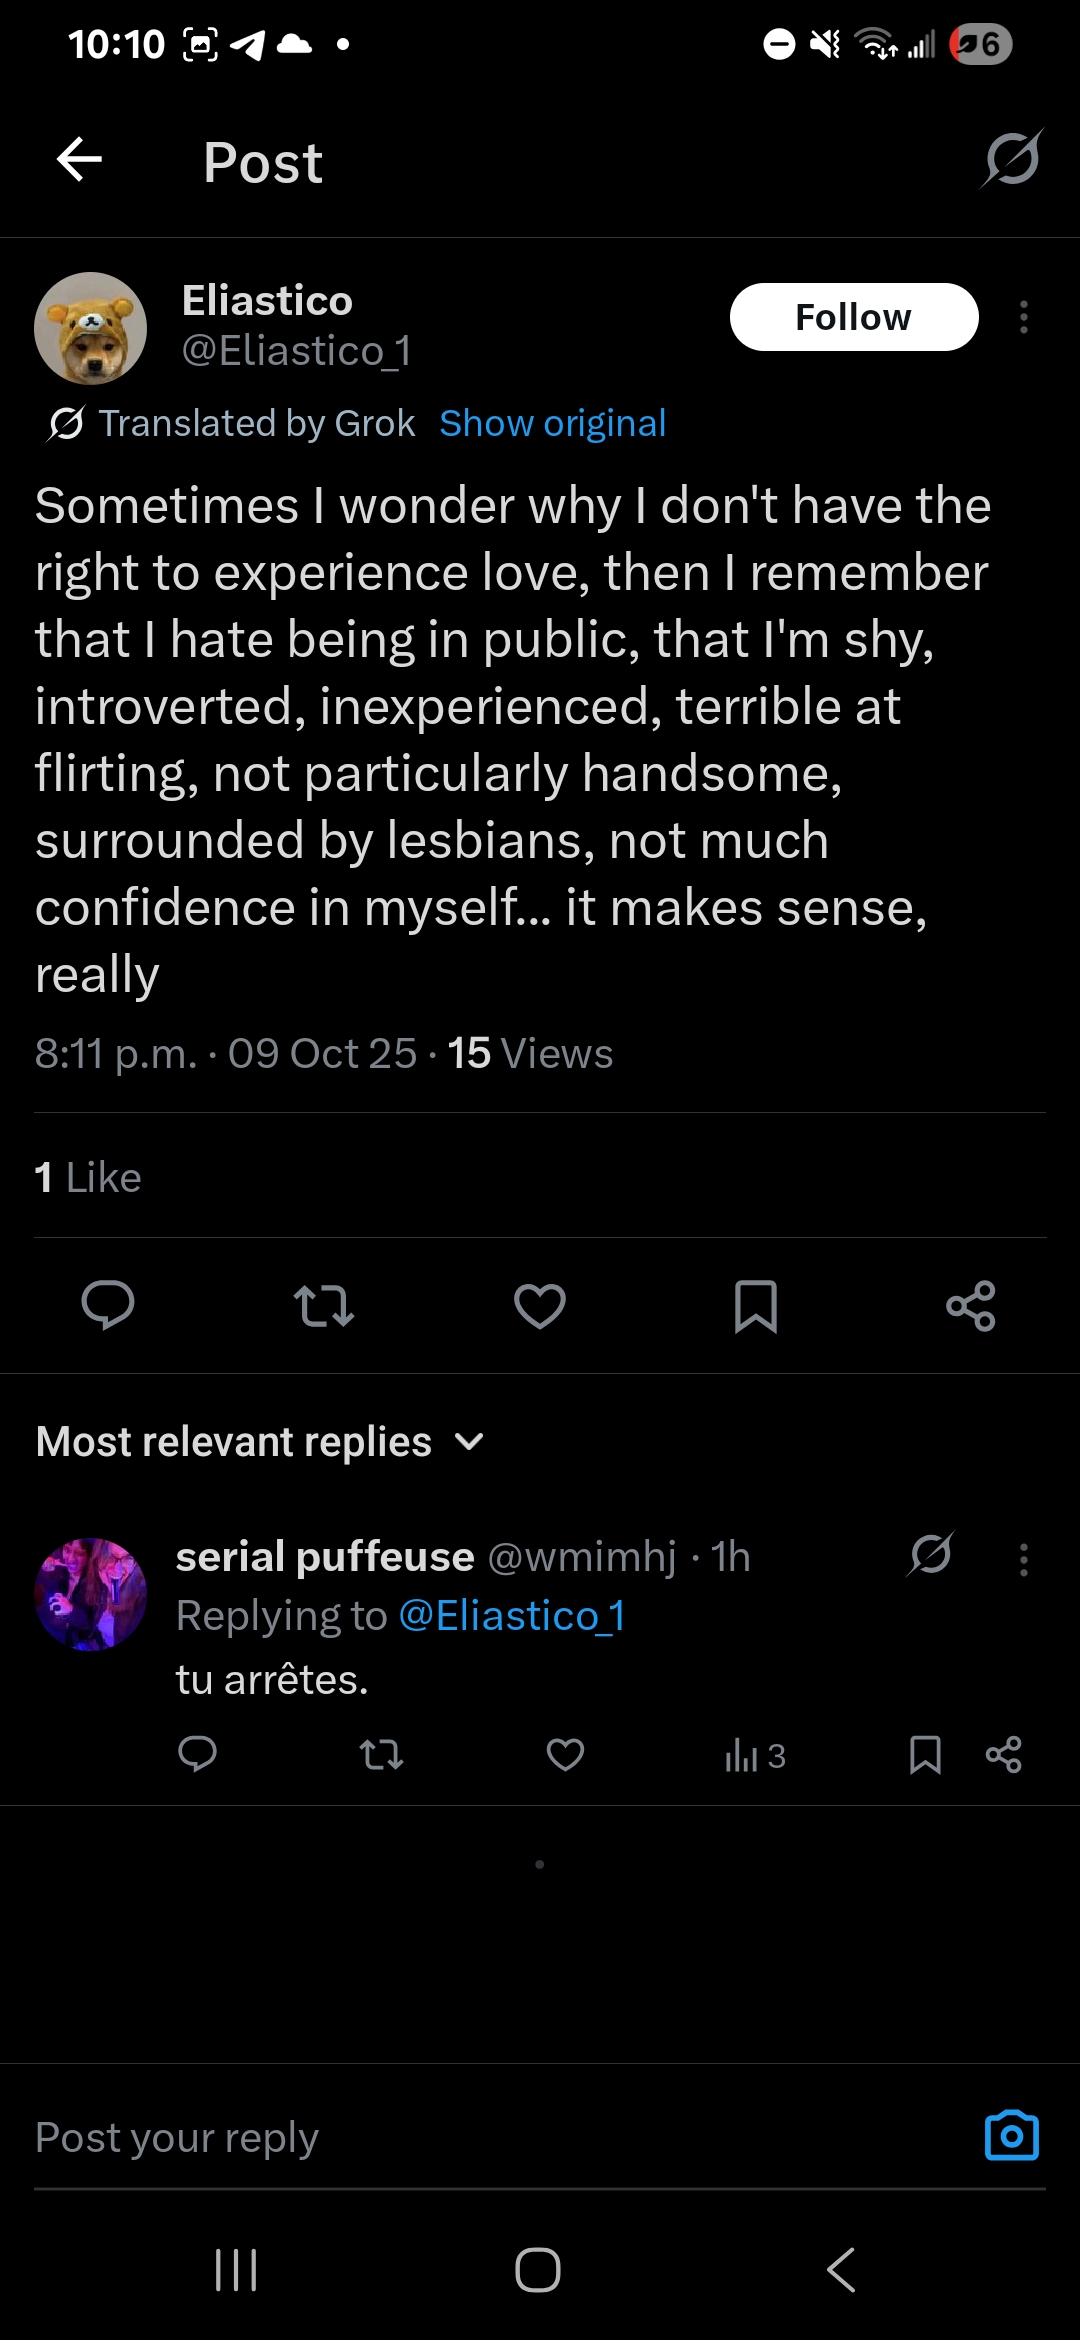Viewport: 1080px width, 2340px height.
Task: Bookmark the main post
Action: (756, 1306)
